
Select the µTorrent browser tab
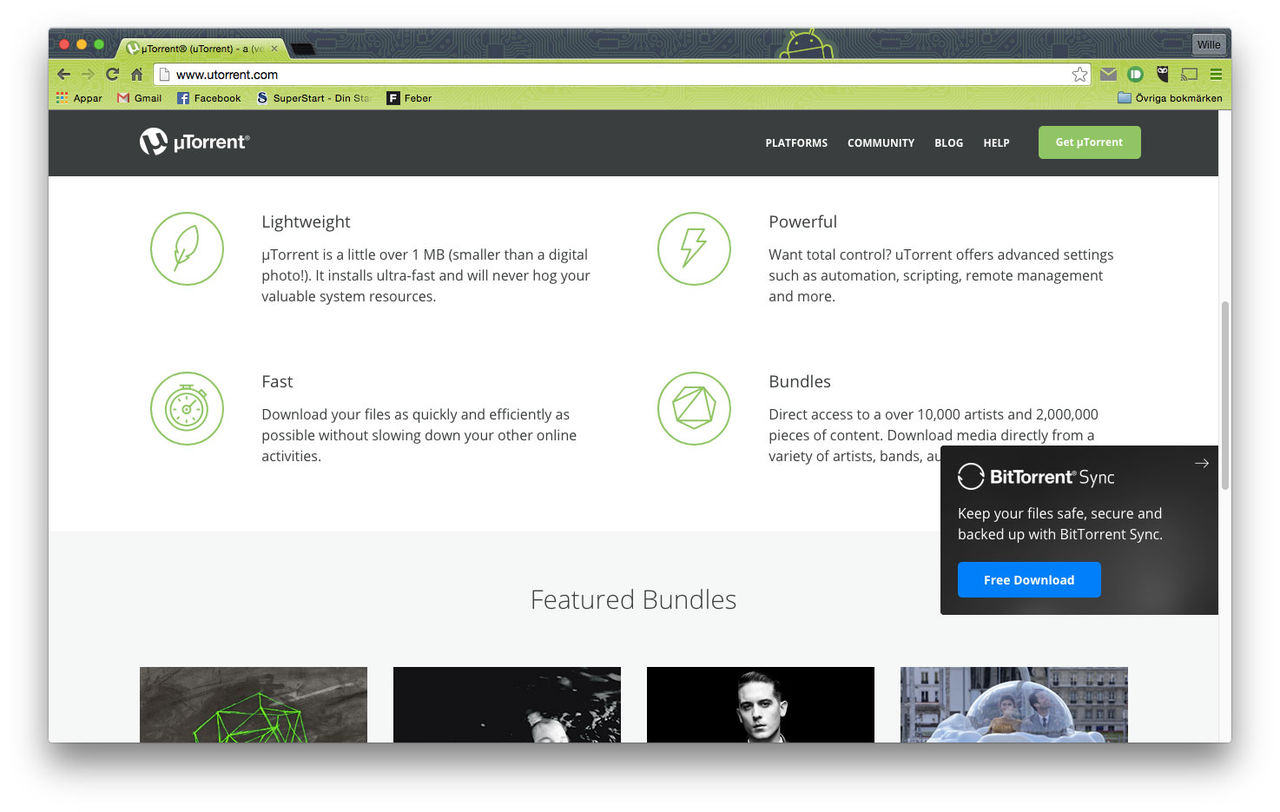[x=200, y=47]
